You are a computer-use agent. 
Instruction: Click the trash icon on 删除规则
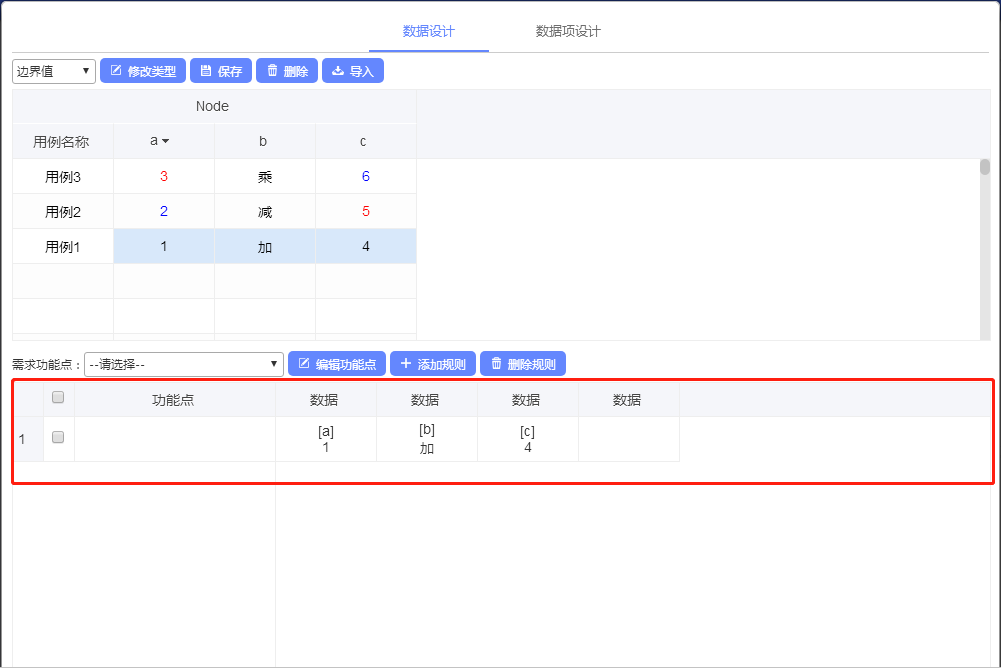(496, 364)
